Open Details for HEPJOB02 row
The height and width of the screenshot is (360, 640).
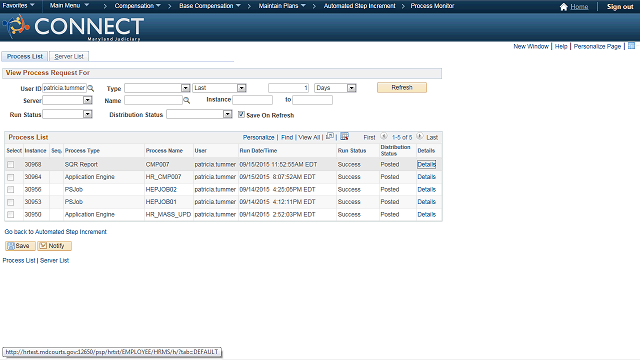coord(427,189)
